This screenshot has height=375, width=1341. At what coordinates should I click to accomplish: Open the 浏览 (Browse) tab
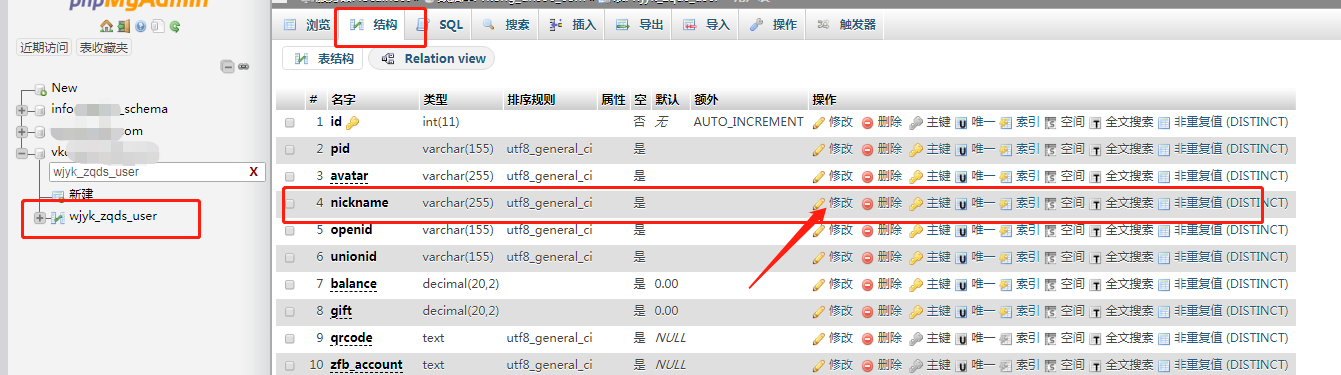[306, 24]
